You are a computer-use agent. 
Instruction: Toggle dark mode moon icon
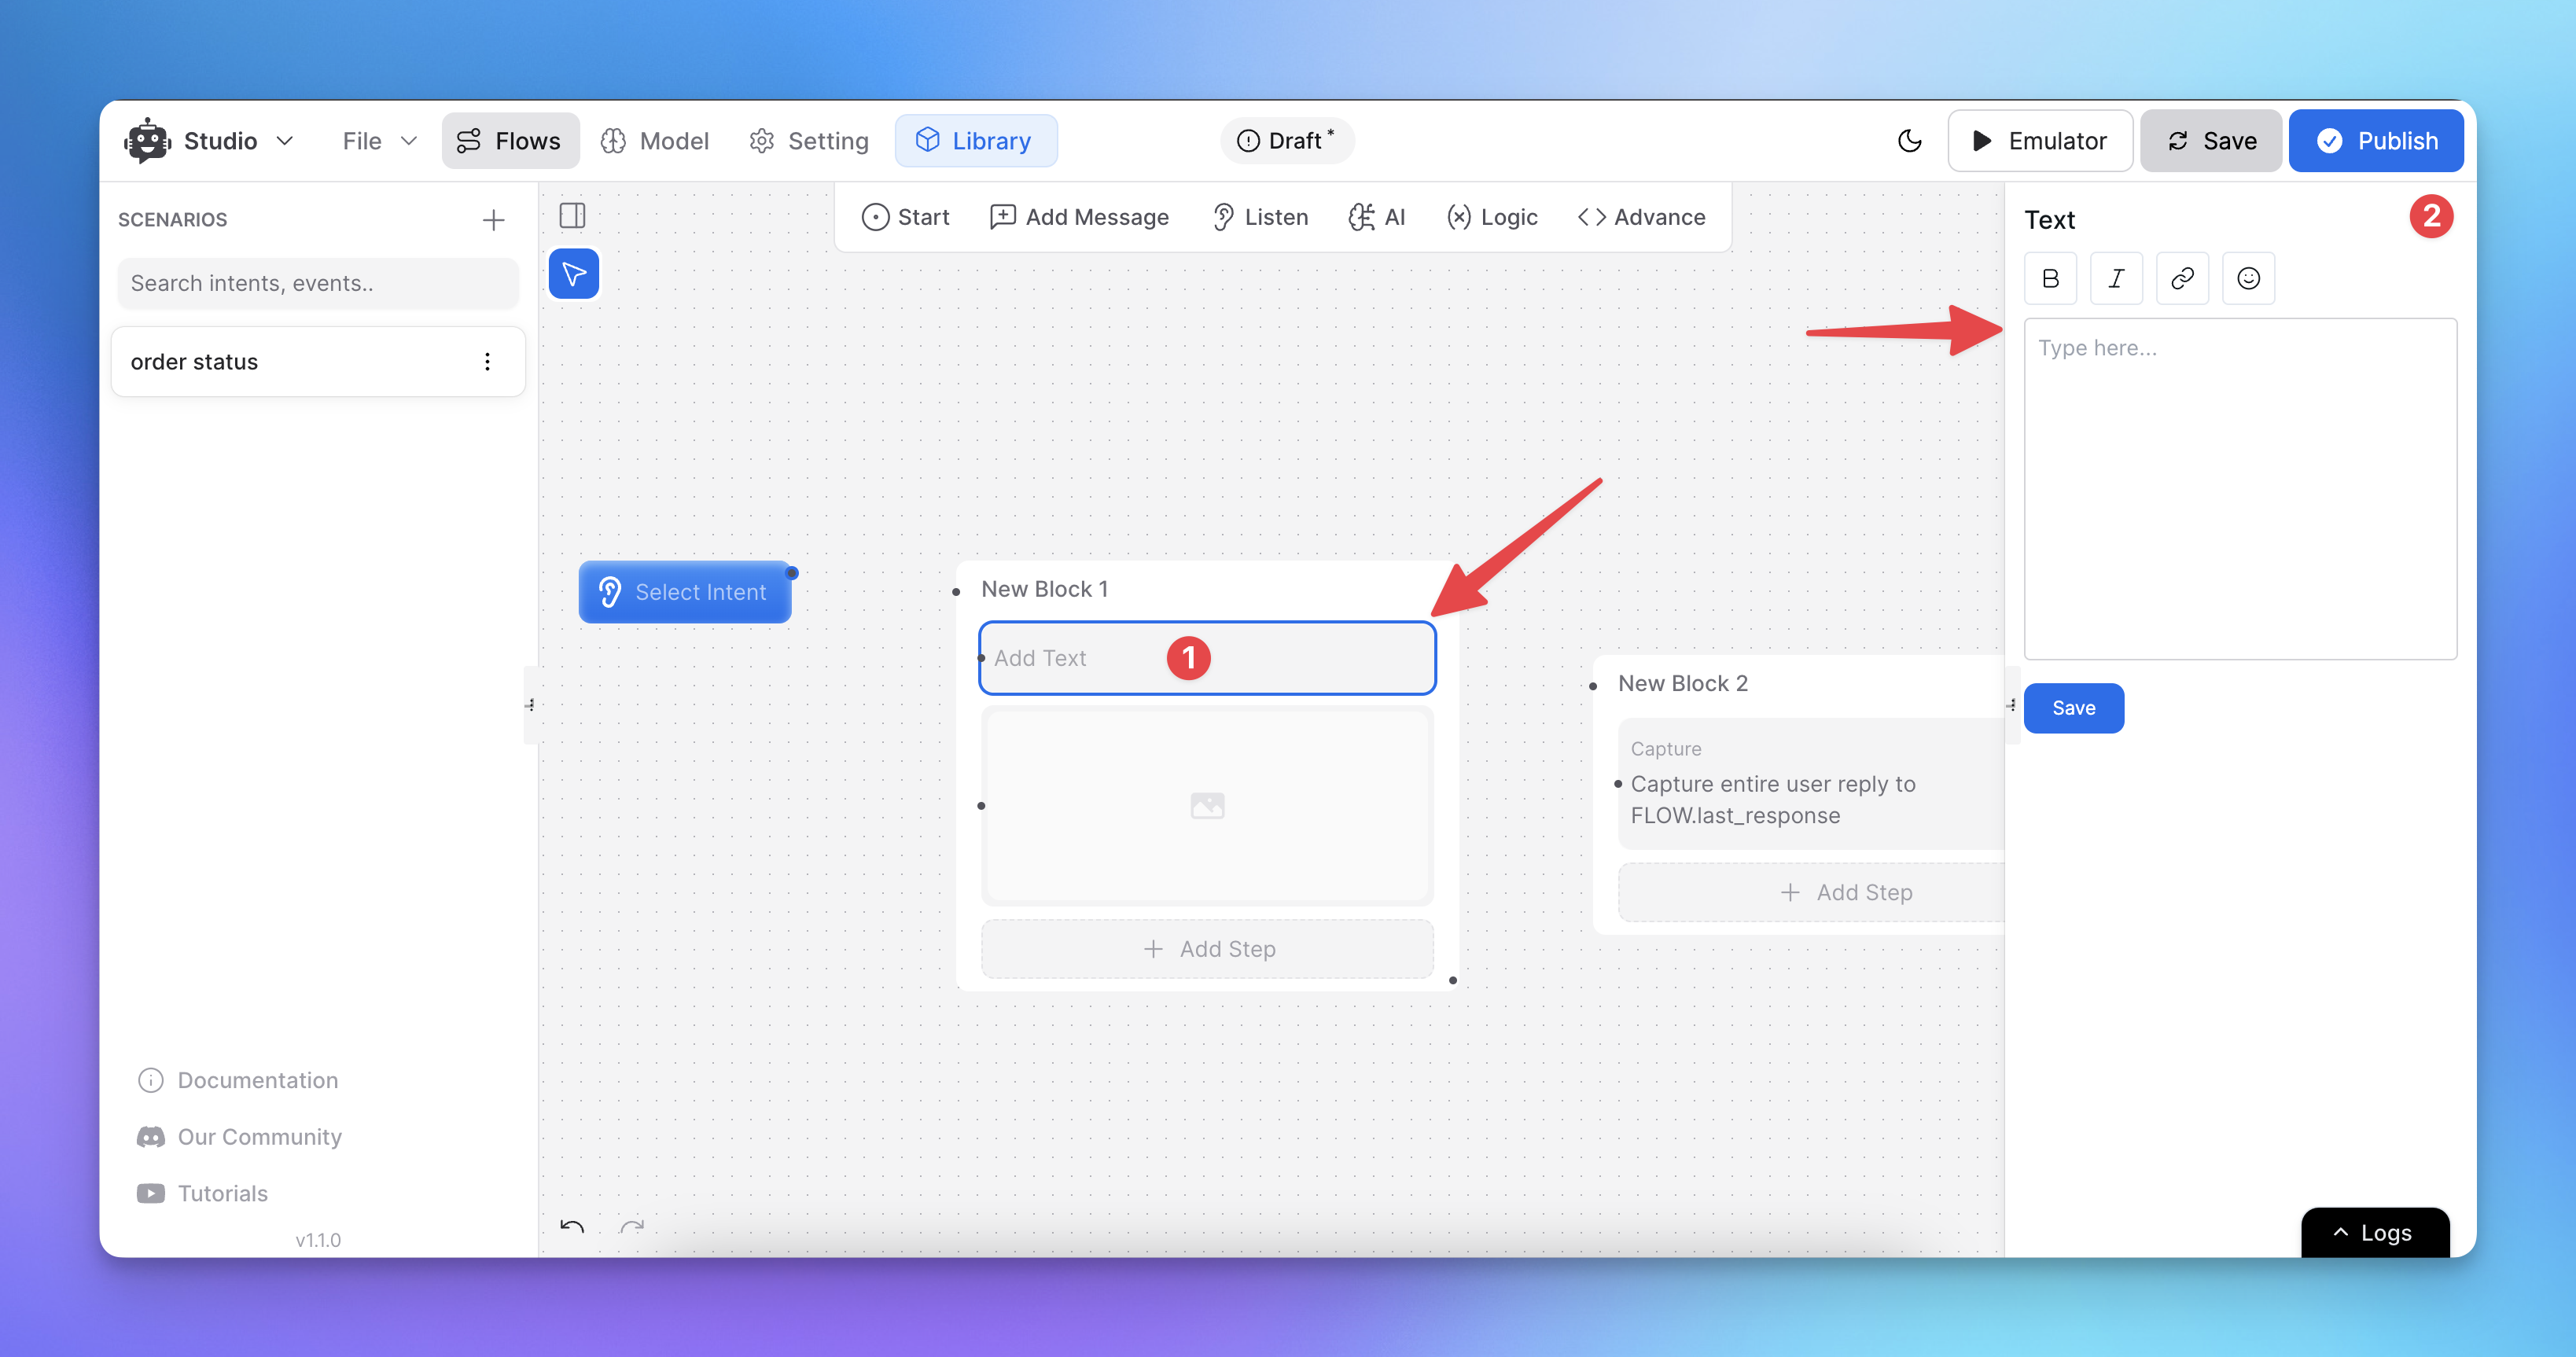(x=1909, y=141)
